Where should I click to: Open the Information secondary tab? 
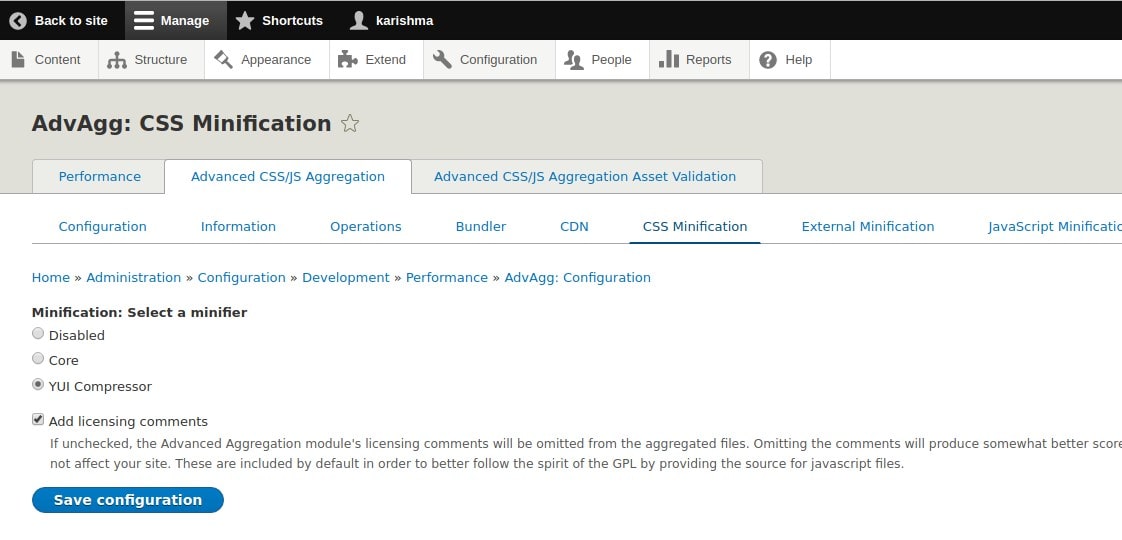tap(238, 227)
